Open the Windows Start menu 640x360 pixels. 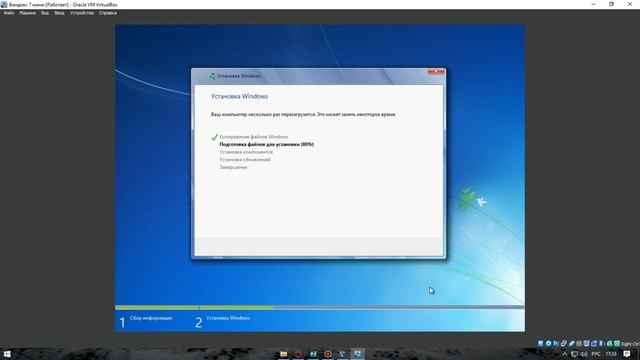click(7, 354)
